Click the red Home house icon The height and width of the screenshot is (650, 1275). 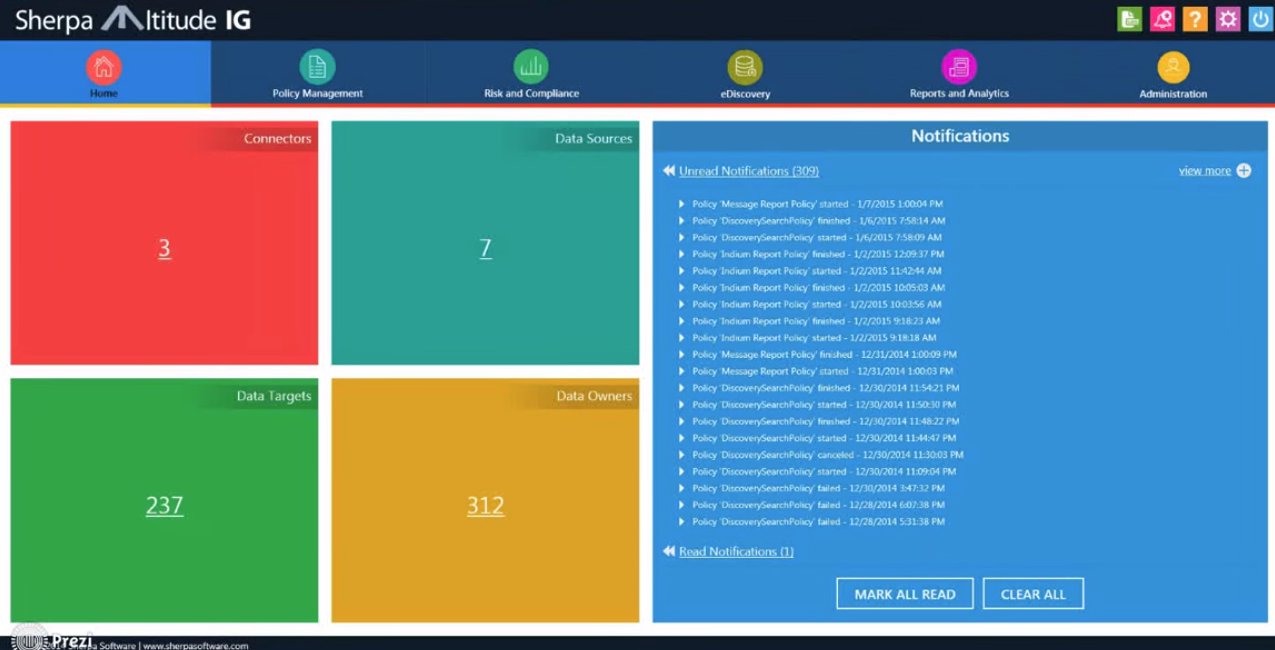point(104,67)
